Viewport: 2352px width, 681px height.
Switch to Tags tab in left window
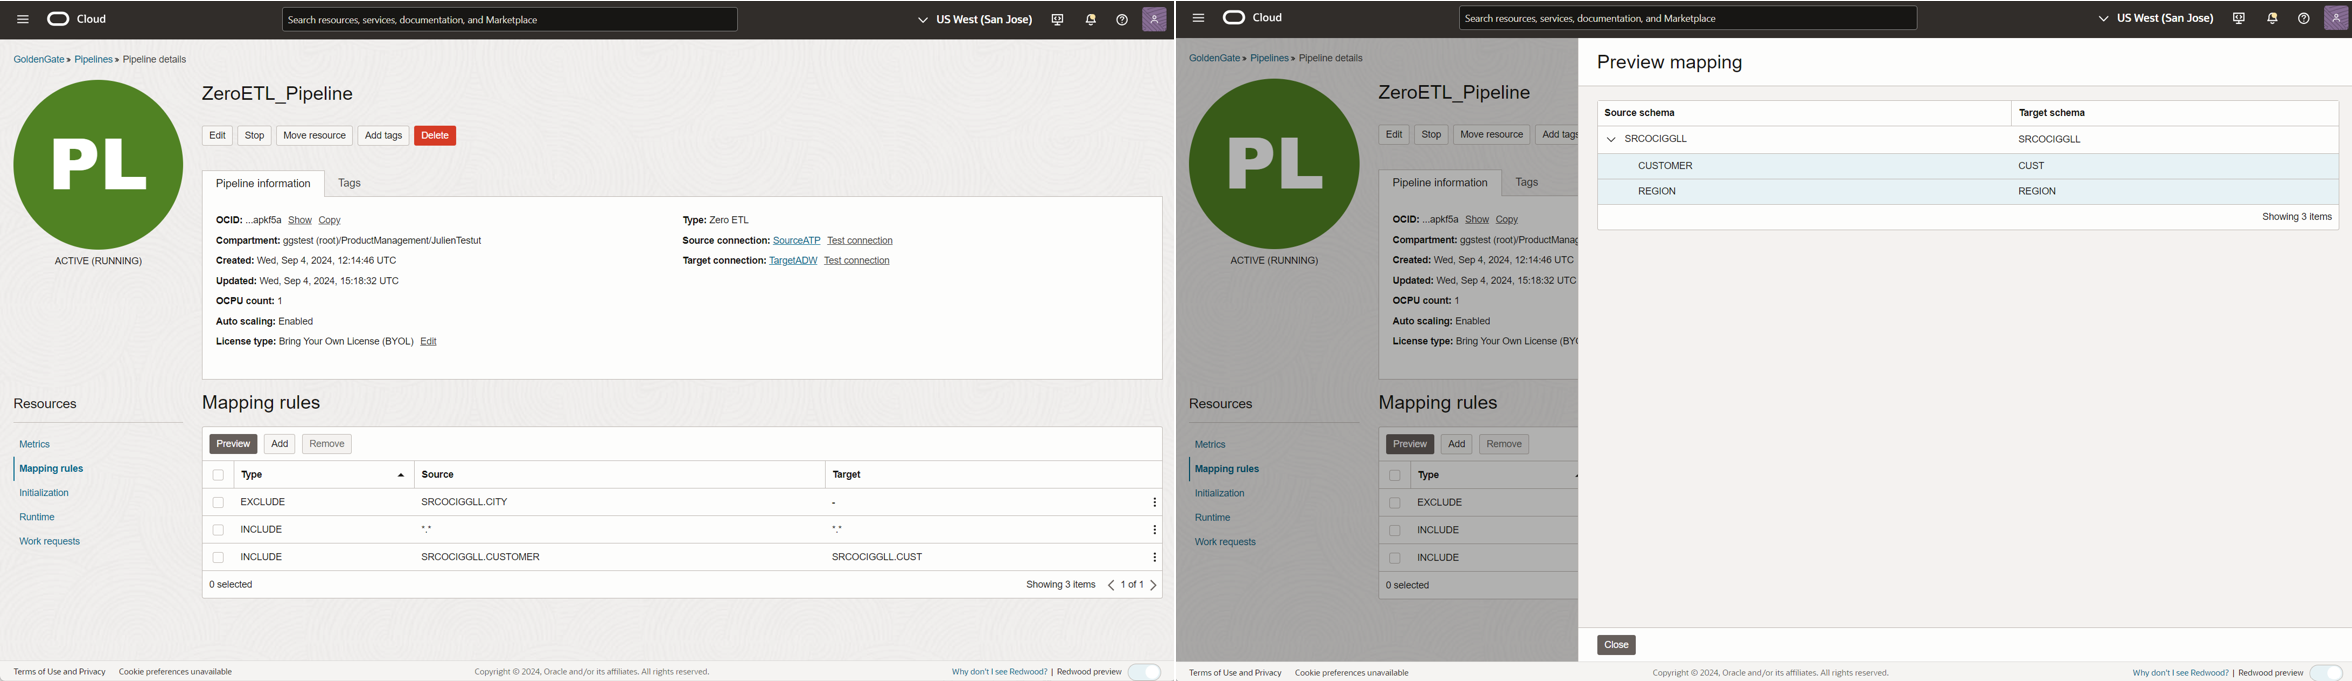coord(349,183)
